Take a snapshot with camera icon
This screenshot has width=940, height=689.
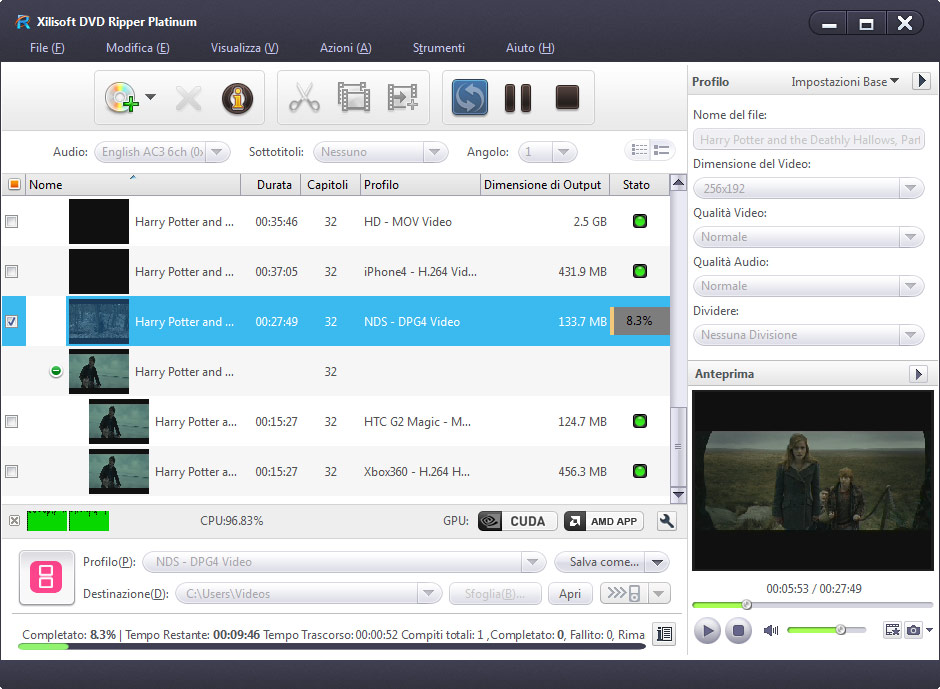pyautogui.click(x=913, y=630)
